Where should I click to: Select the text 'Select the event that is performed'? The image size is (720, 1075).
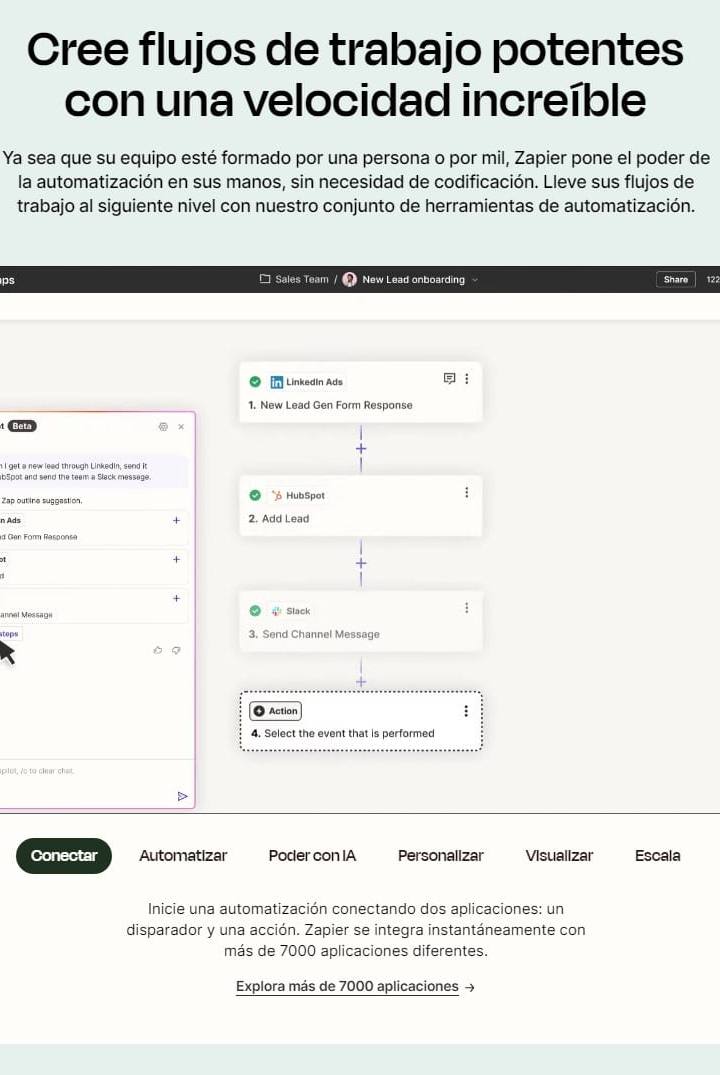point(349,734)
